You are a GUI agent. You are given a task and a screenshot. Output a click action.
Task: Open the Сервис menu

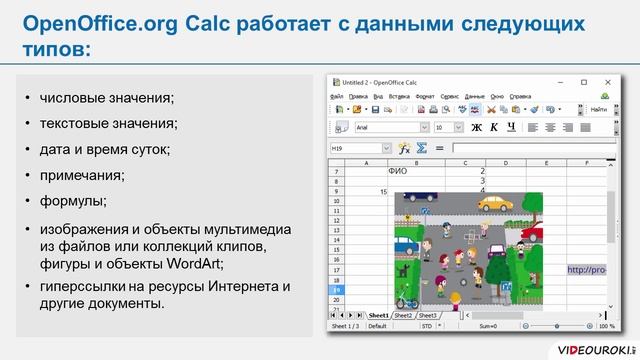coord(450,97)
